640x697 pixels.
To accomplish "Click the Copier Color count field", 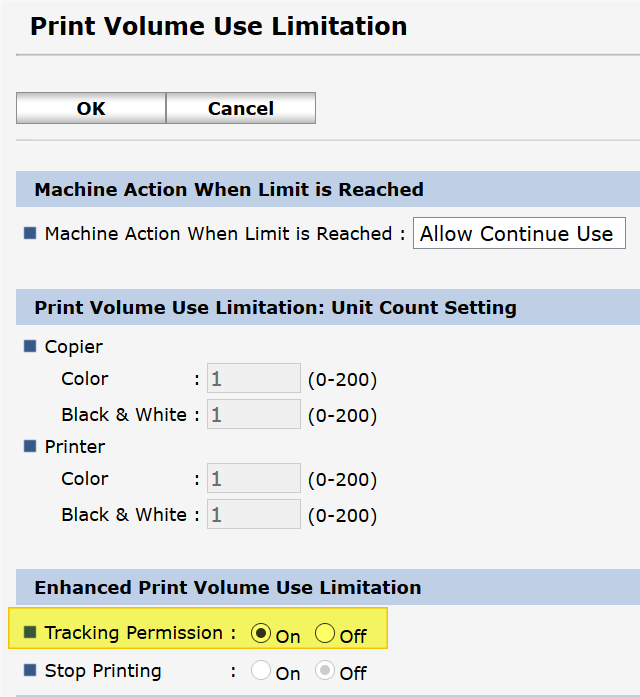I will (x=253, y=379).
